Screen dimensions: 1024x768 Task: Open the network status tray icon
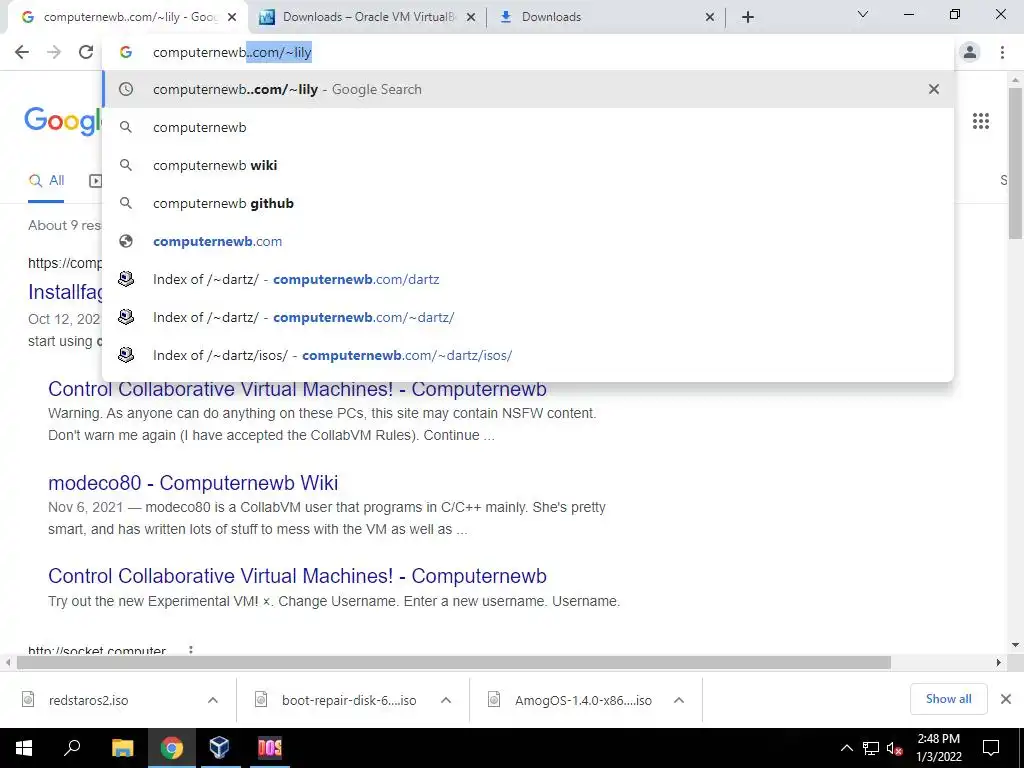[871, 748]
